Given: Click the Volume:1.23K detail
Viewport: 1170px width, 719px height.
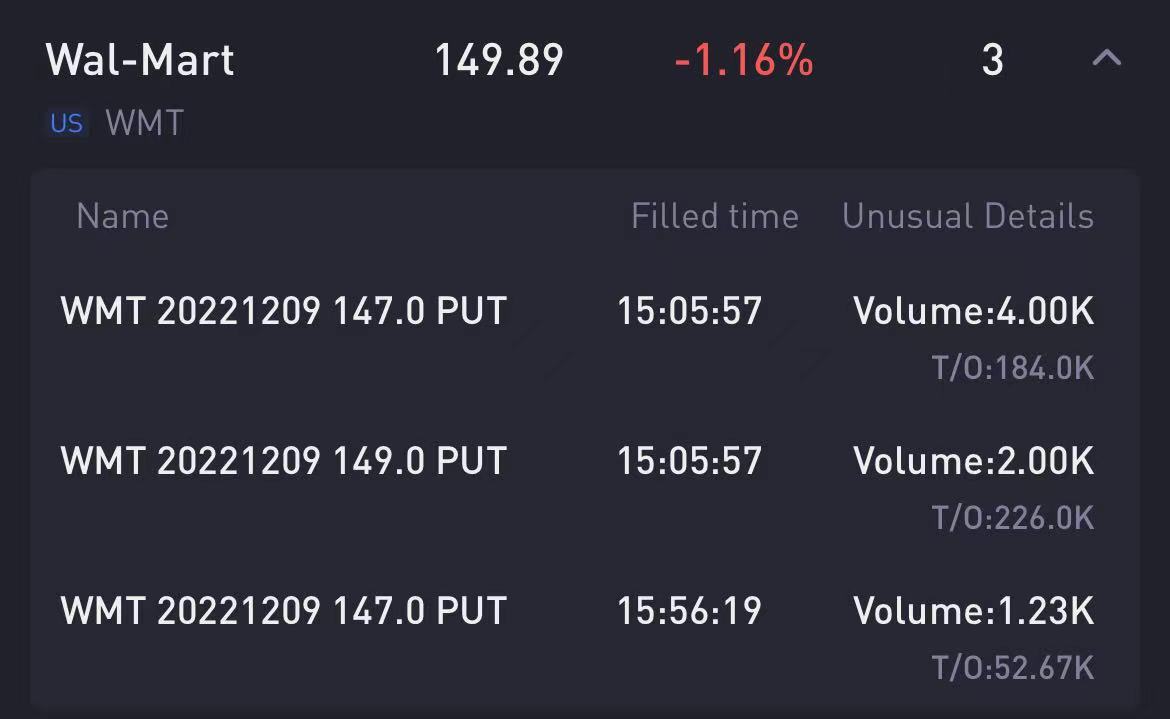Looking at the screenshot, I should point(974,611).
